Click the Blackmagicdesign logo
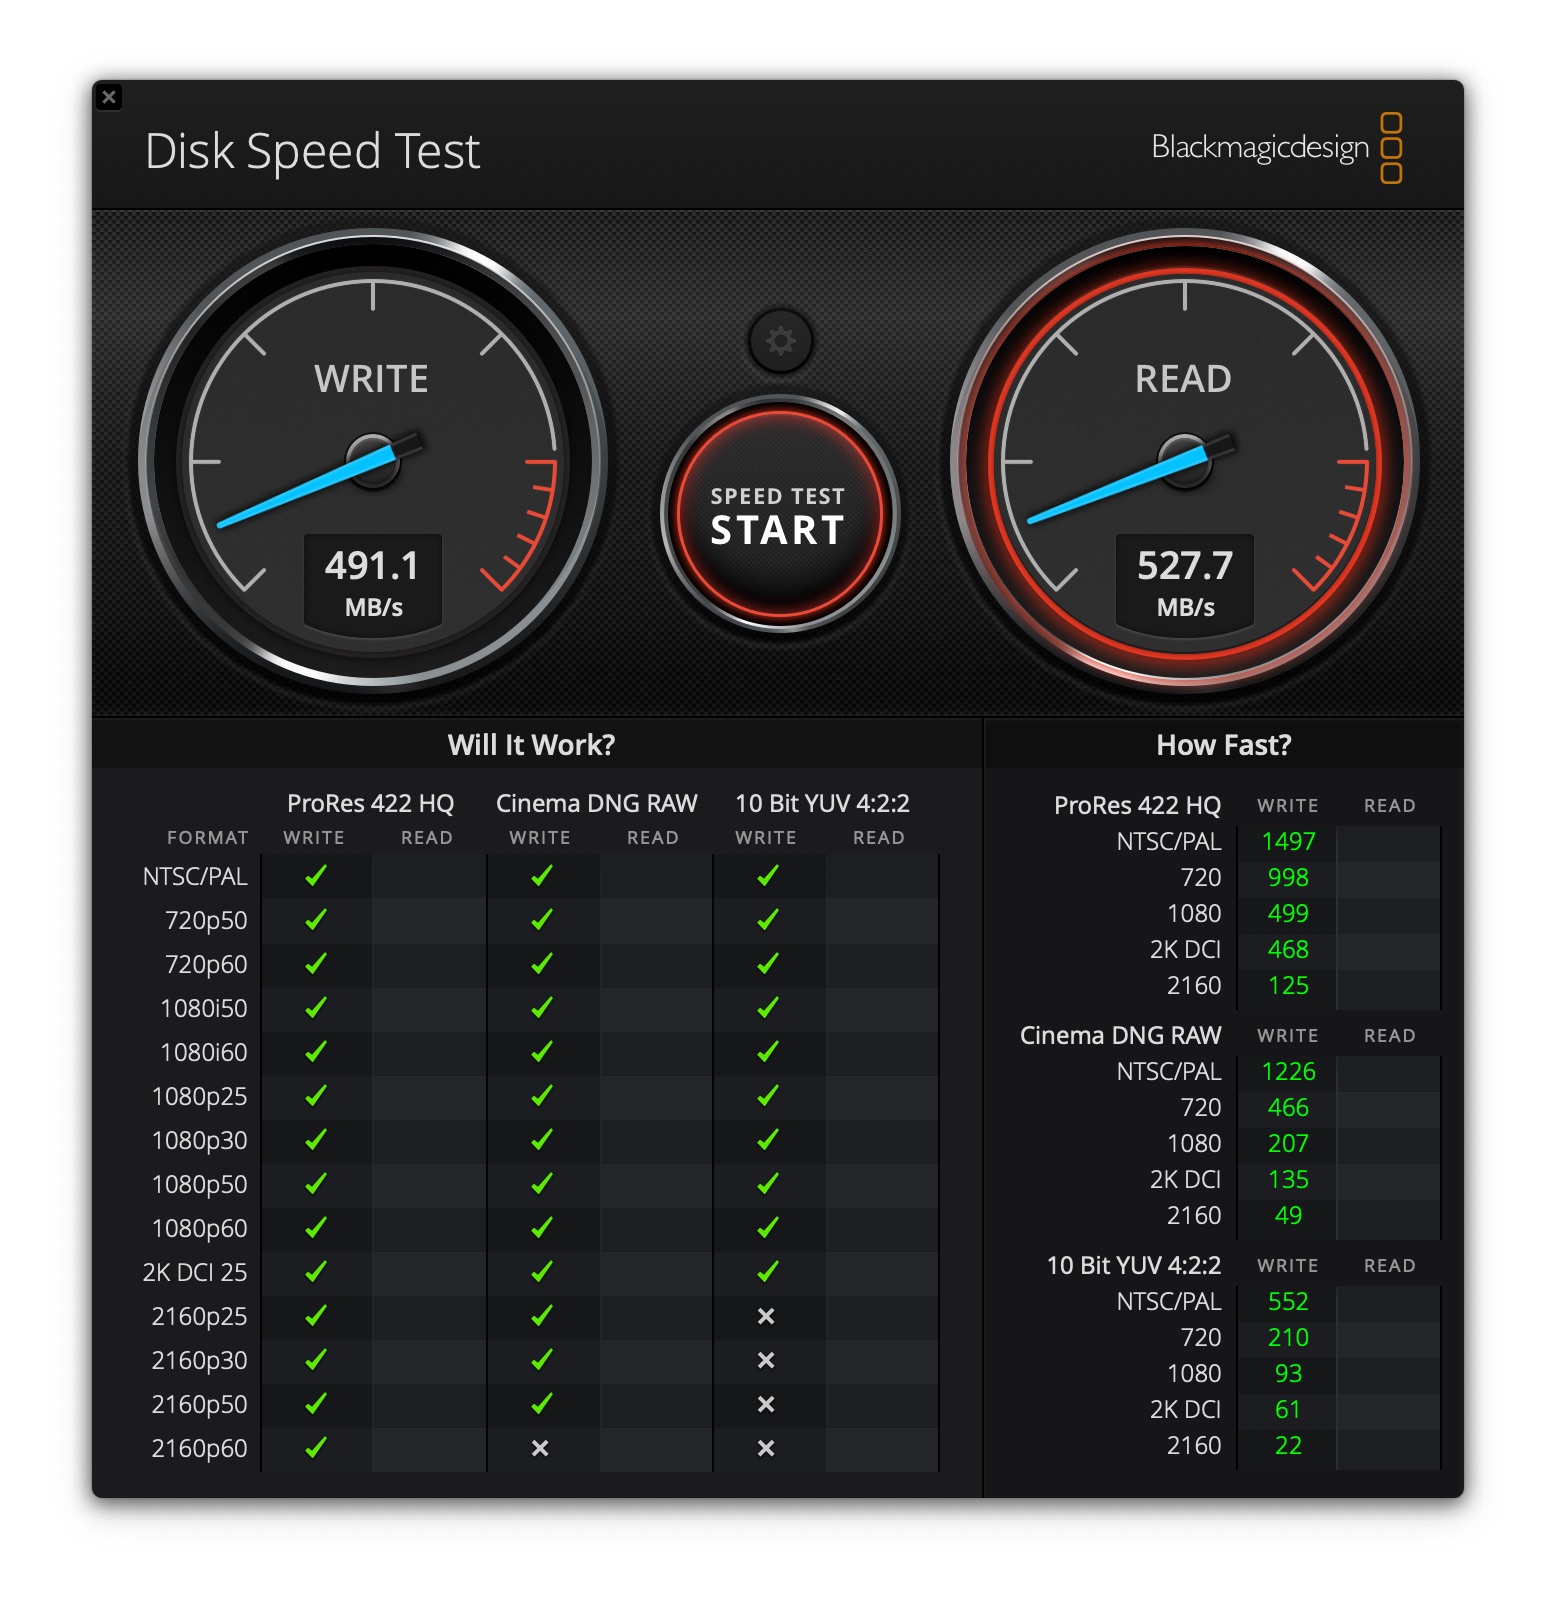Image resolution: width=1556 pixels, height=1604 pixels. click(1276, 148)
